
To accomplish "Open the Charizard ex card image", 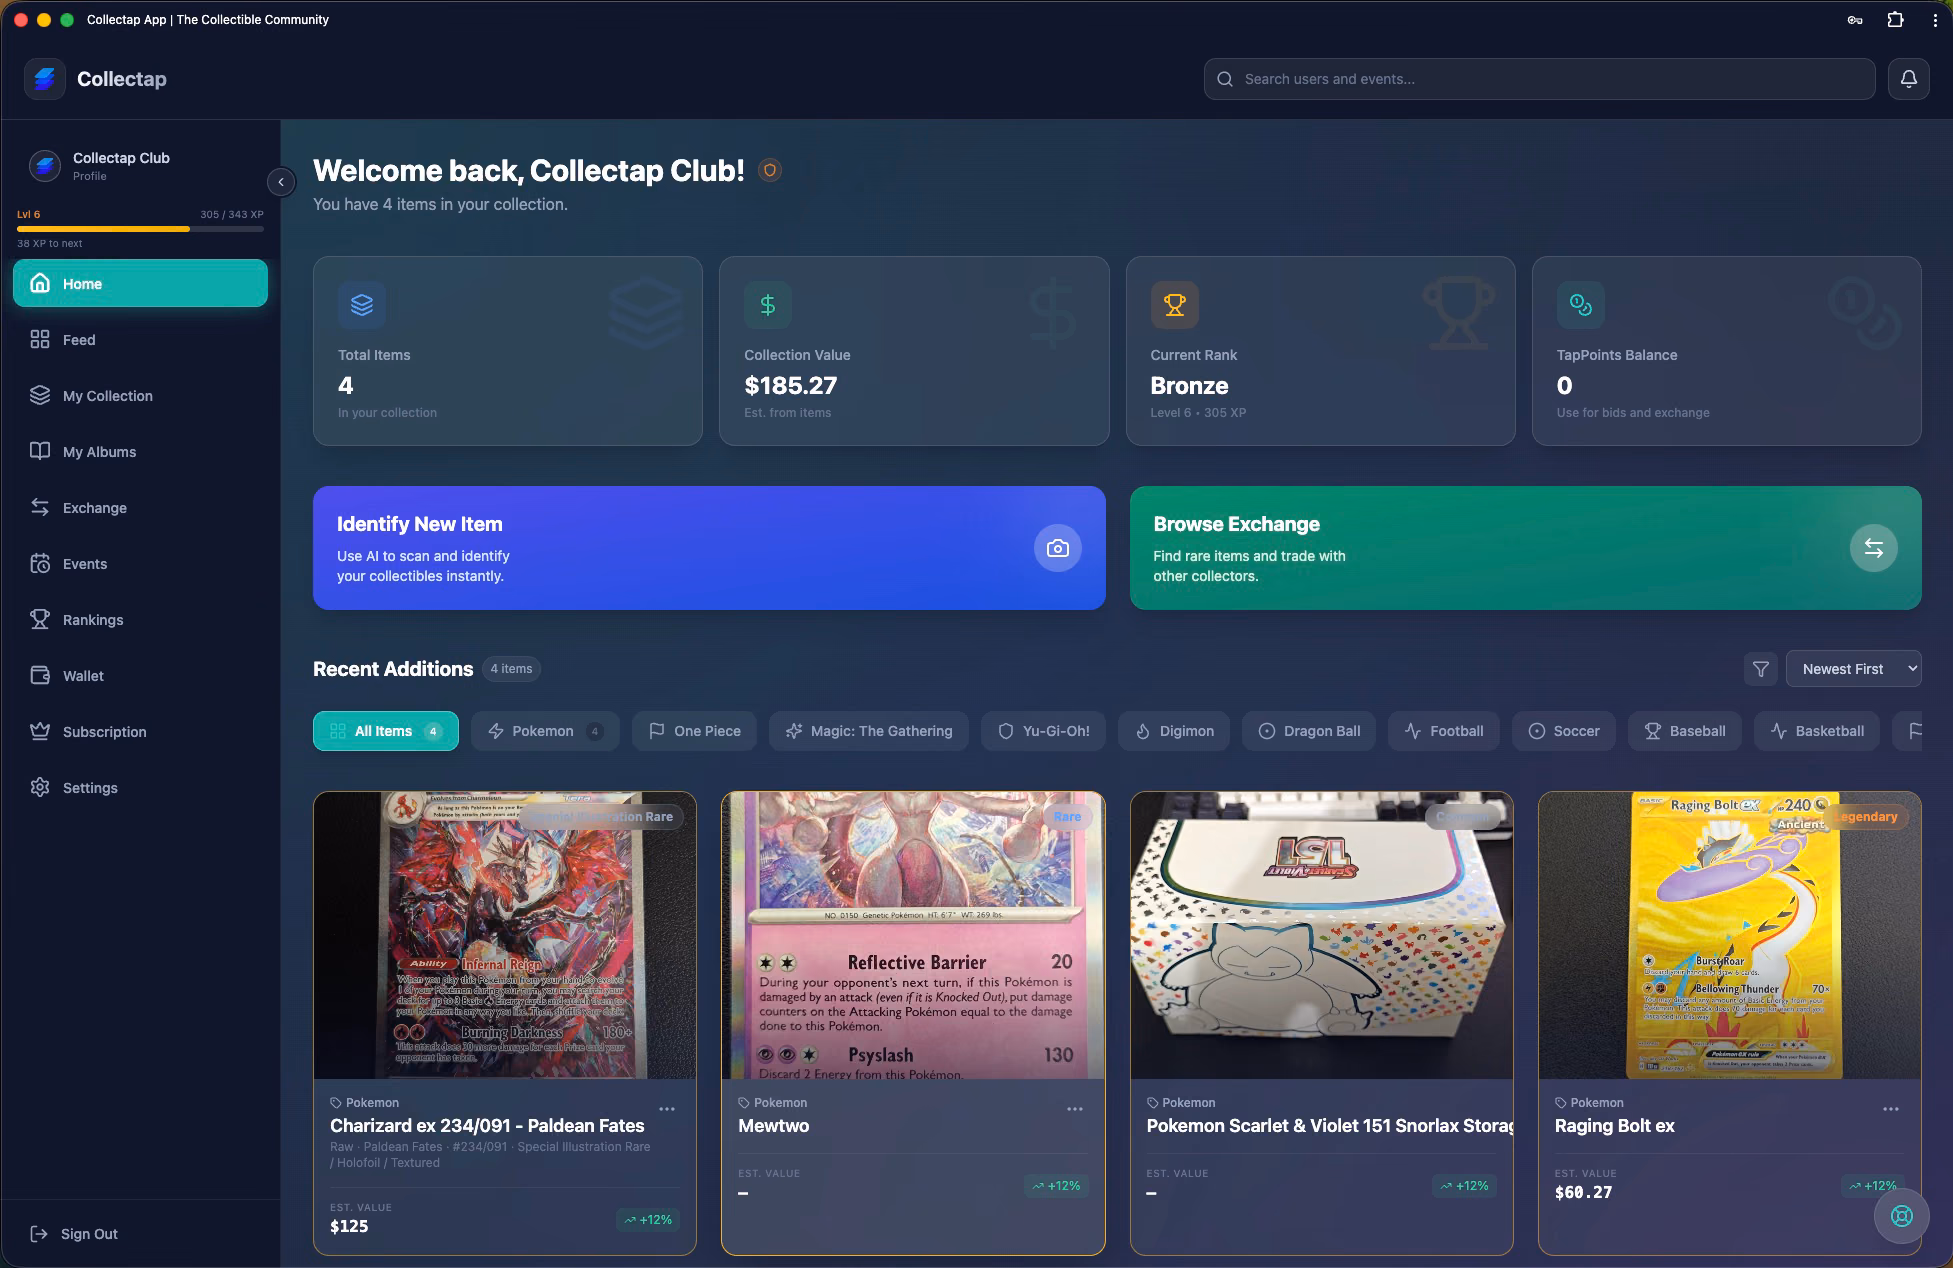I will (505, 935).
